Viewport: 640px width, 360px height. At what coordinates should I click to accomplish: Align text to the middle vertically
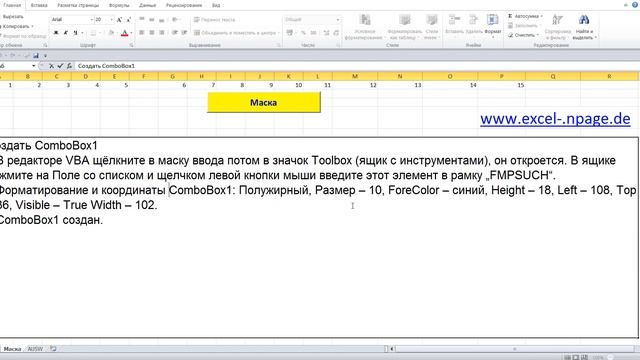pyautogui.click(x=151, y=20)
